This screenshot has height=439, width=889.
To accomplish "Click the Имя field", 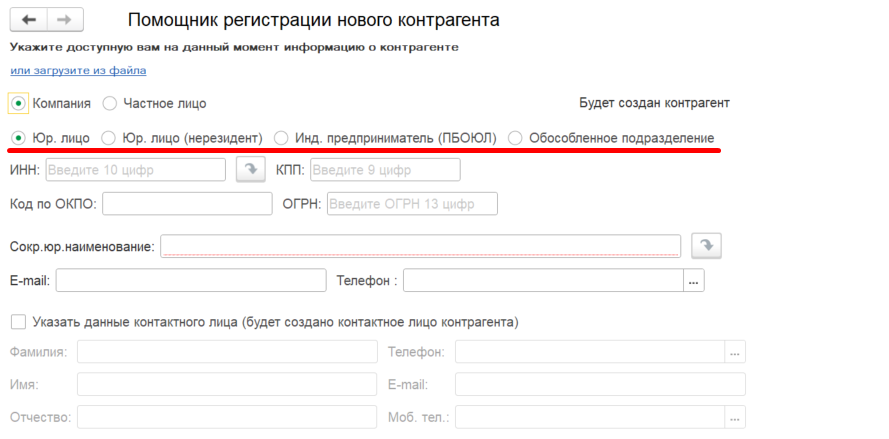I will click(x=227, y=384).
